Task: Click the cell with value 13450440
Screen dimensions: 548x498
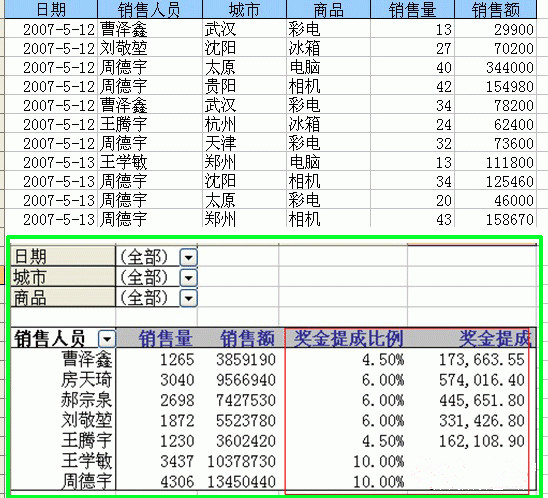Action: [x=242, y=482]
